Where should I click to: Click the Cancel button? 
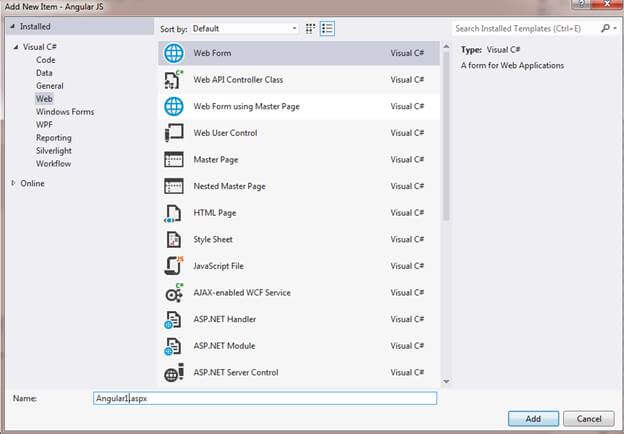(x=589, y=419)
